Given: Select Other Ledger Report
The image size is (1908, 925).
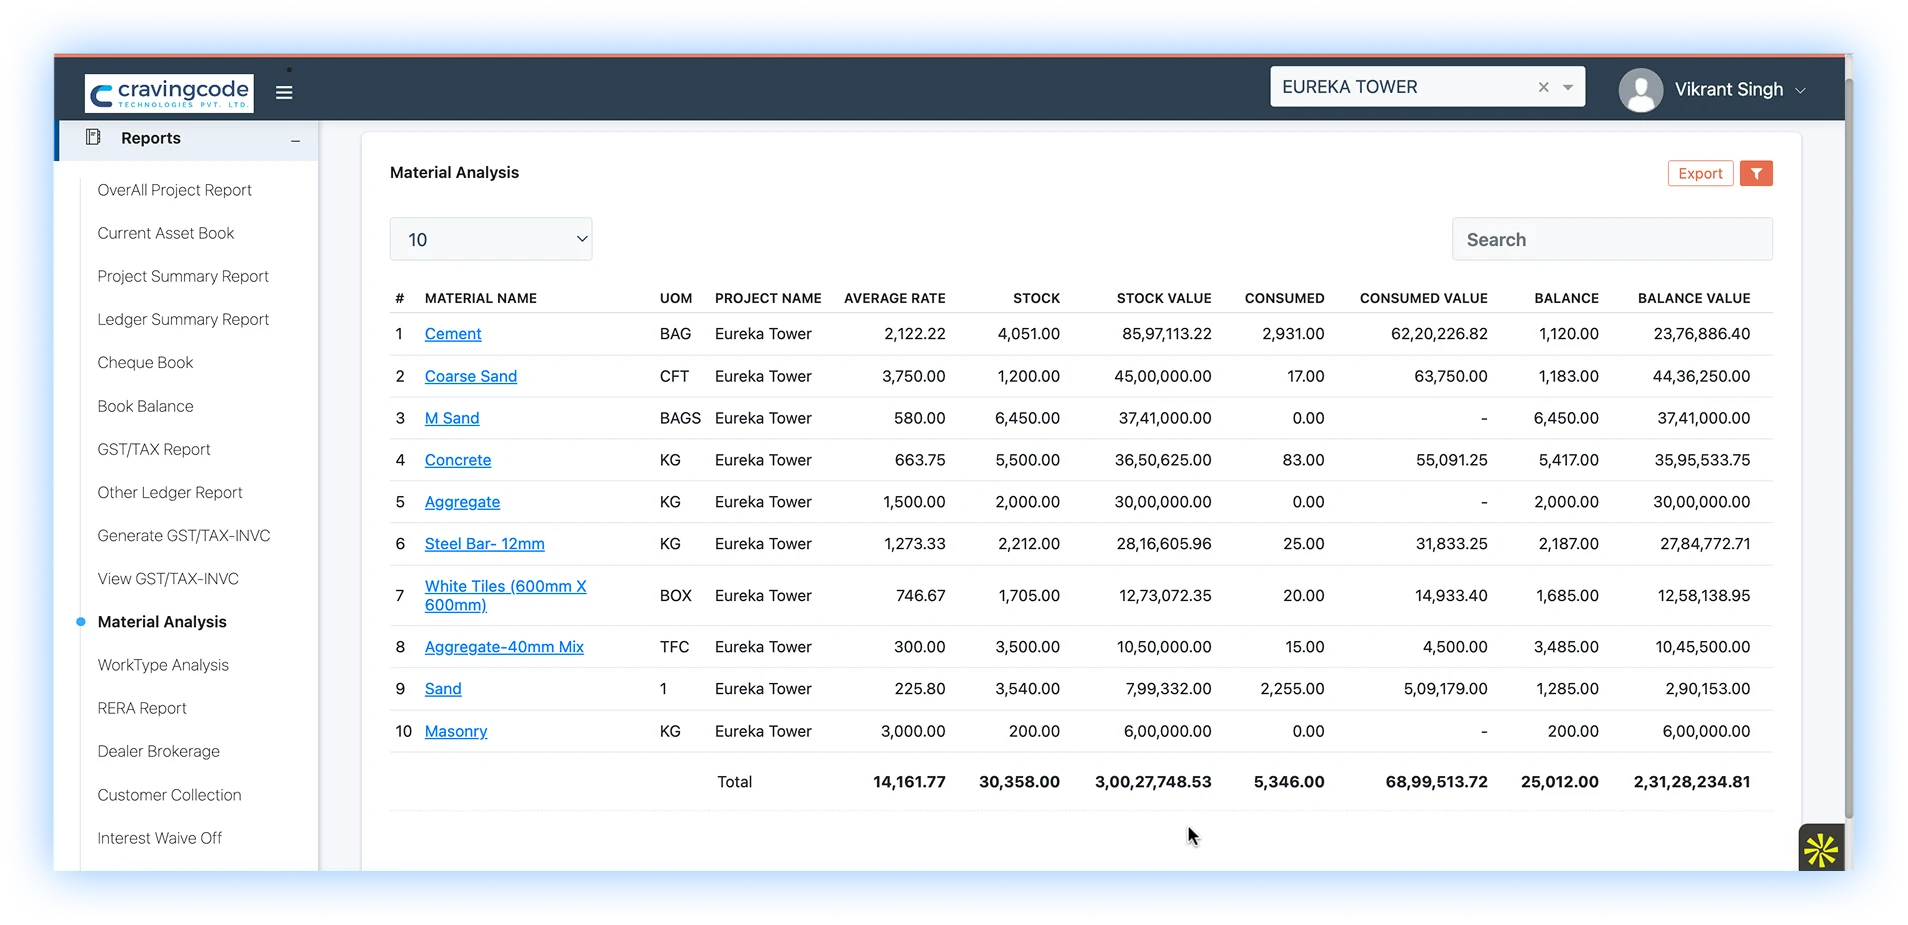Looking at the screenshot, I should pyautogui.click(x=170, y=492).
